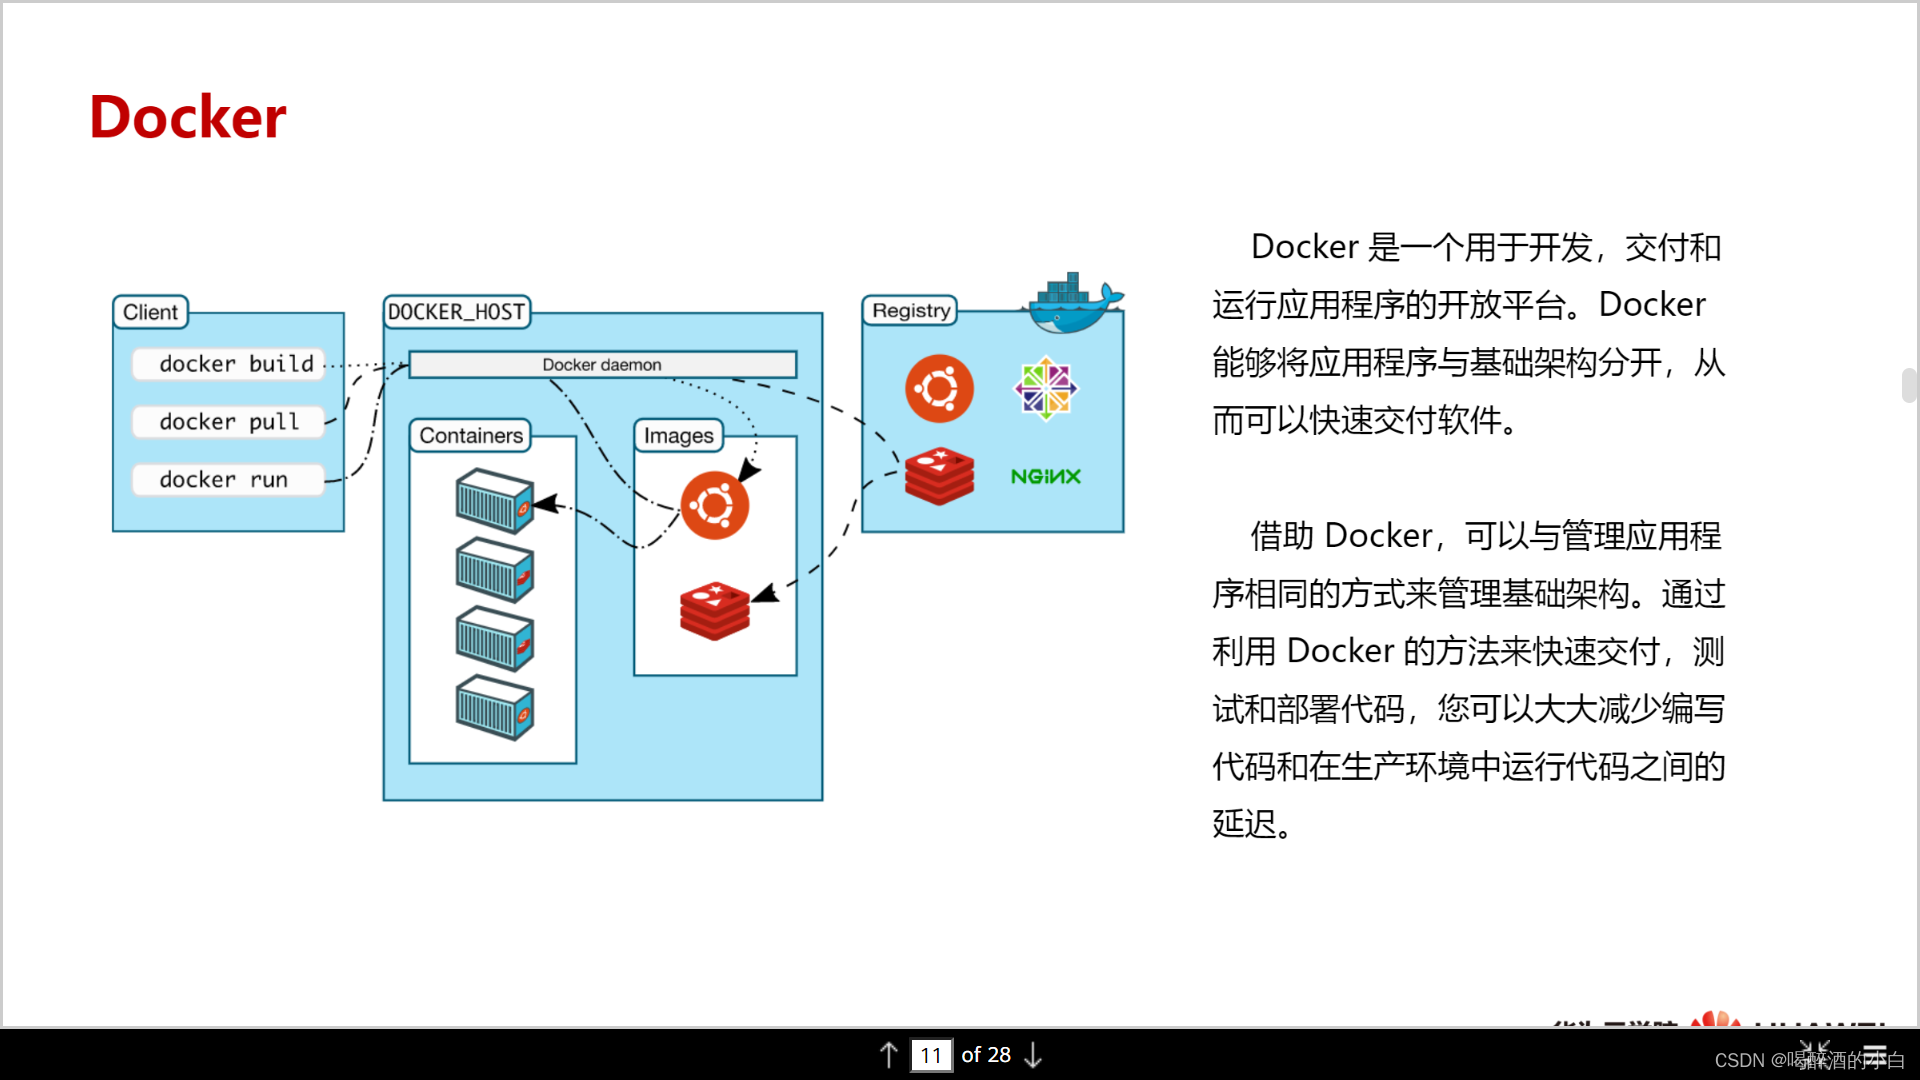Click the NGINX logo in the Registry box
The image size is (1920, 1080).
tap(1045, 476)
